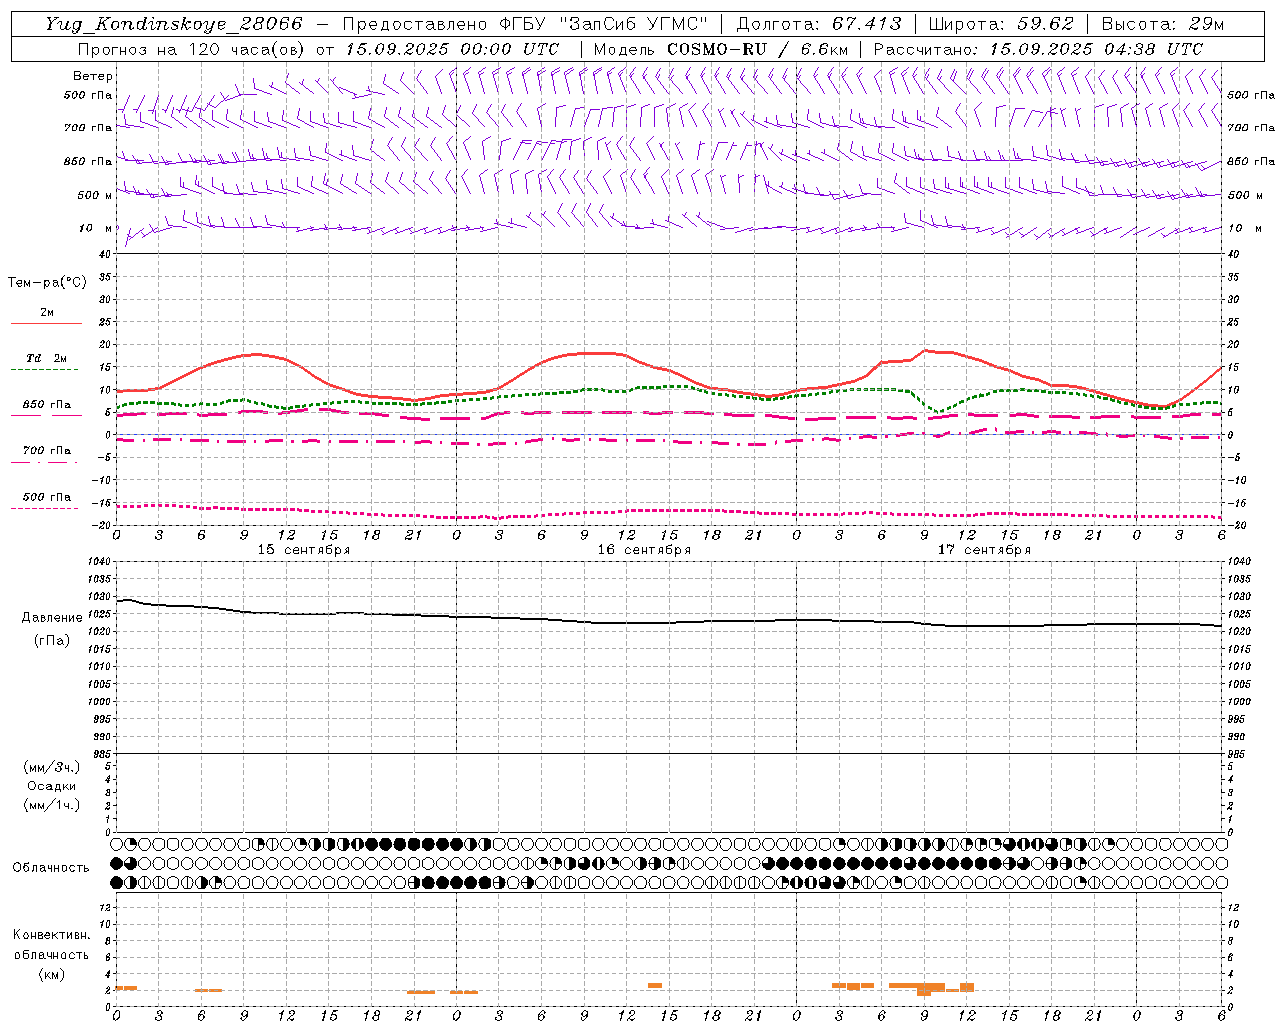Click the Ветер wind panel label
Screen dimensions: 1280x1024
(x=93, y=76)
